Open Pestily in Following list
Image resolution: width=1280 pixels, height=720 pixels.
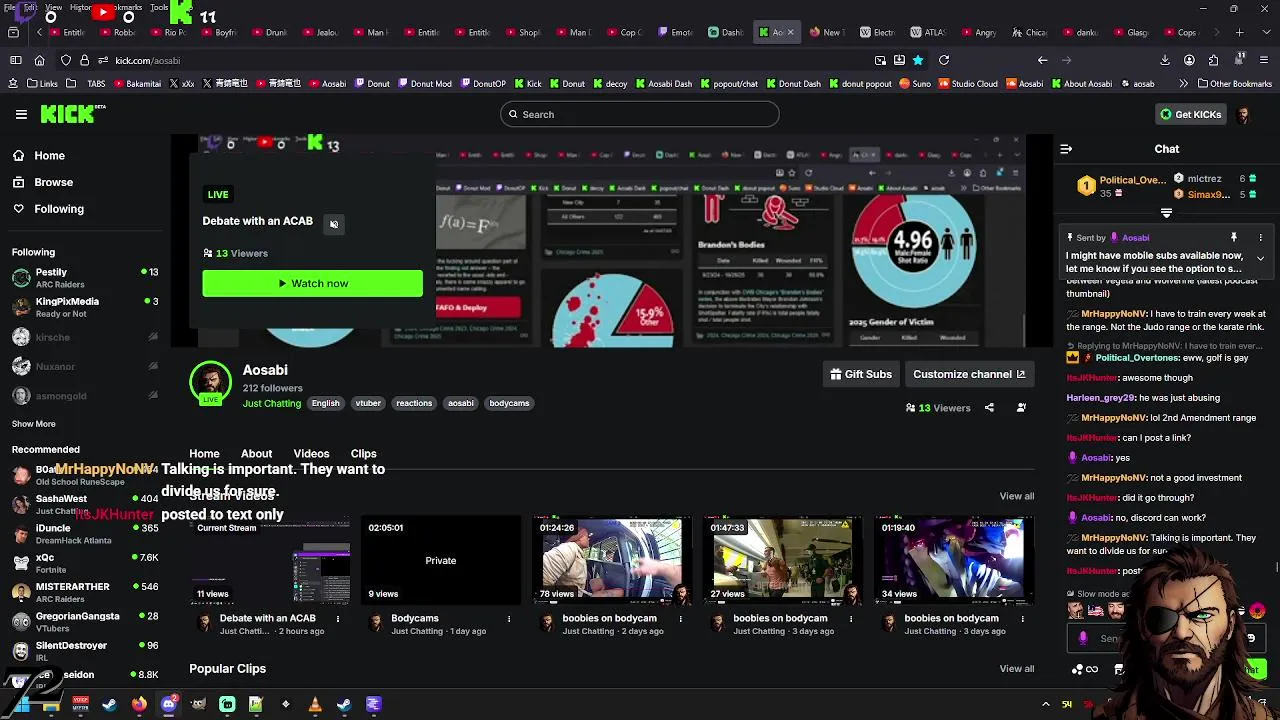point(85,277)
